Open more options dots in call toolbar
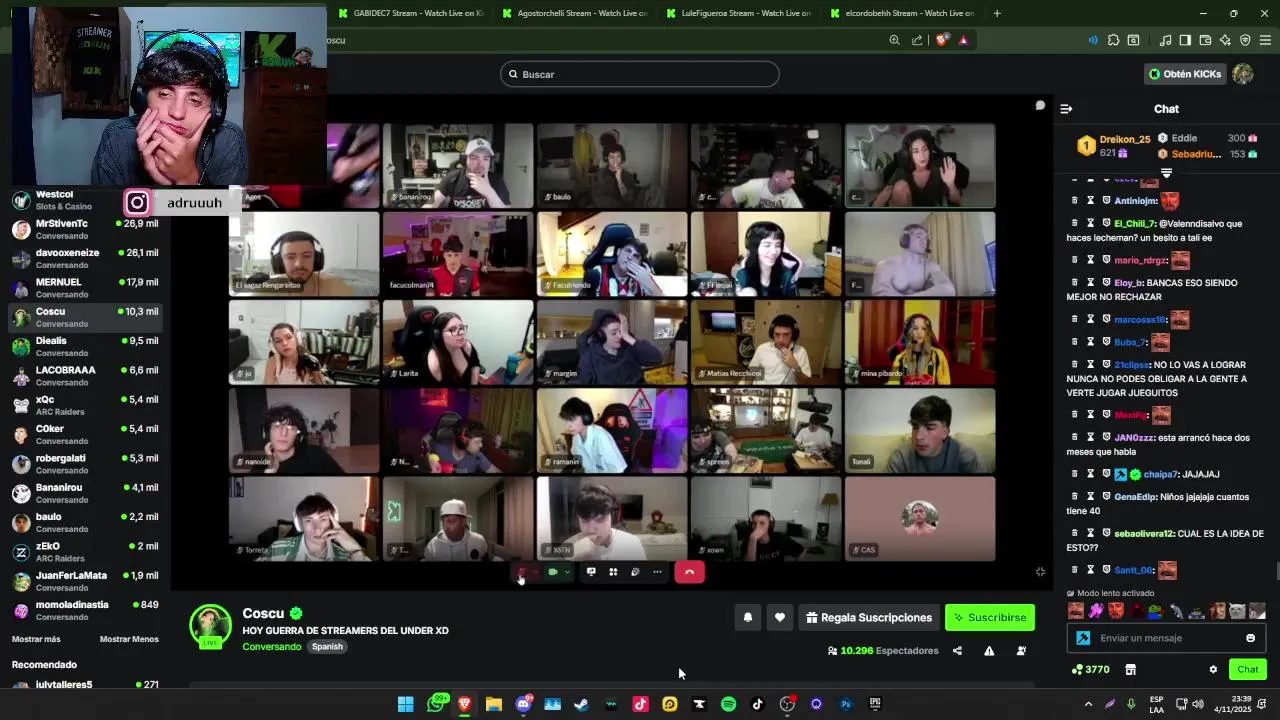This screenshot has width=1280, height=720. [x=657, y=572]
